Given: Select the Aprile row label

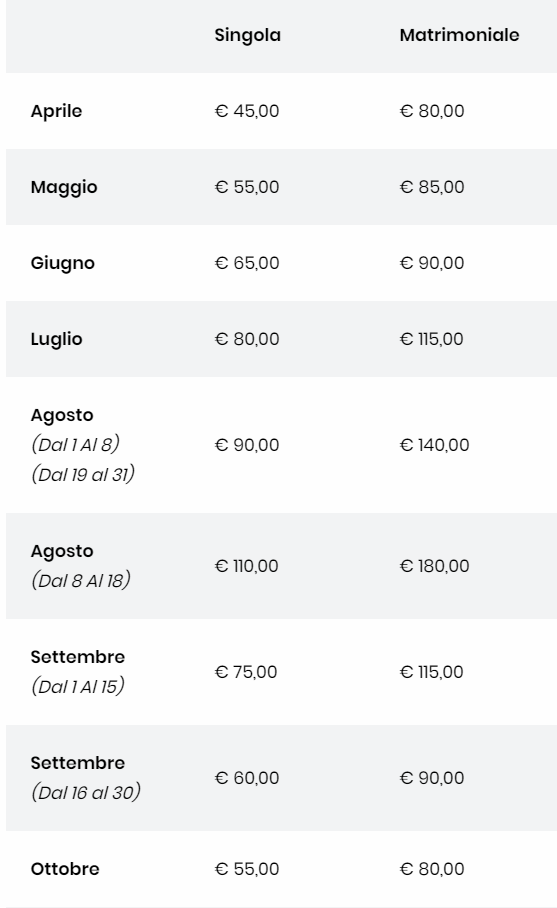Looking at the screenshot, I should [56, 111].
